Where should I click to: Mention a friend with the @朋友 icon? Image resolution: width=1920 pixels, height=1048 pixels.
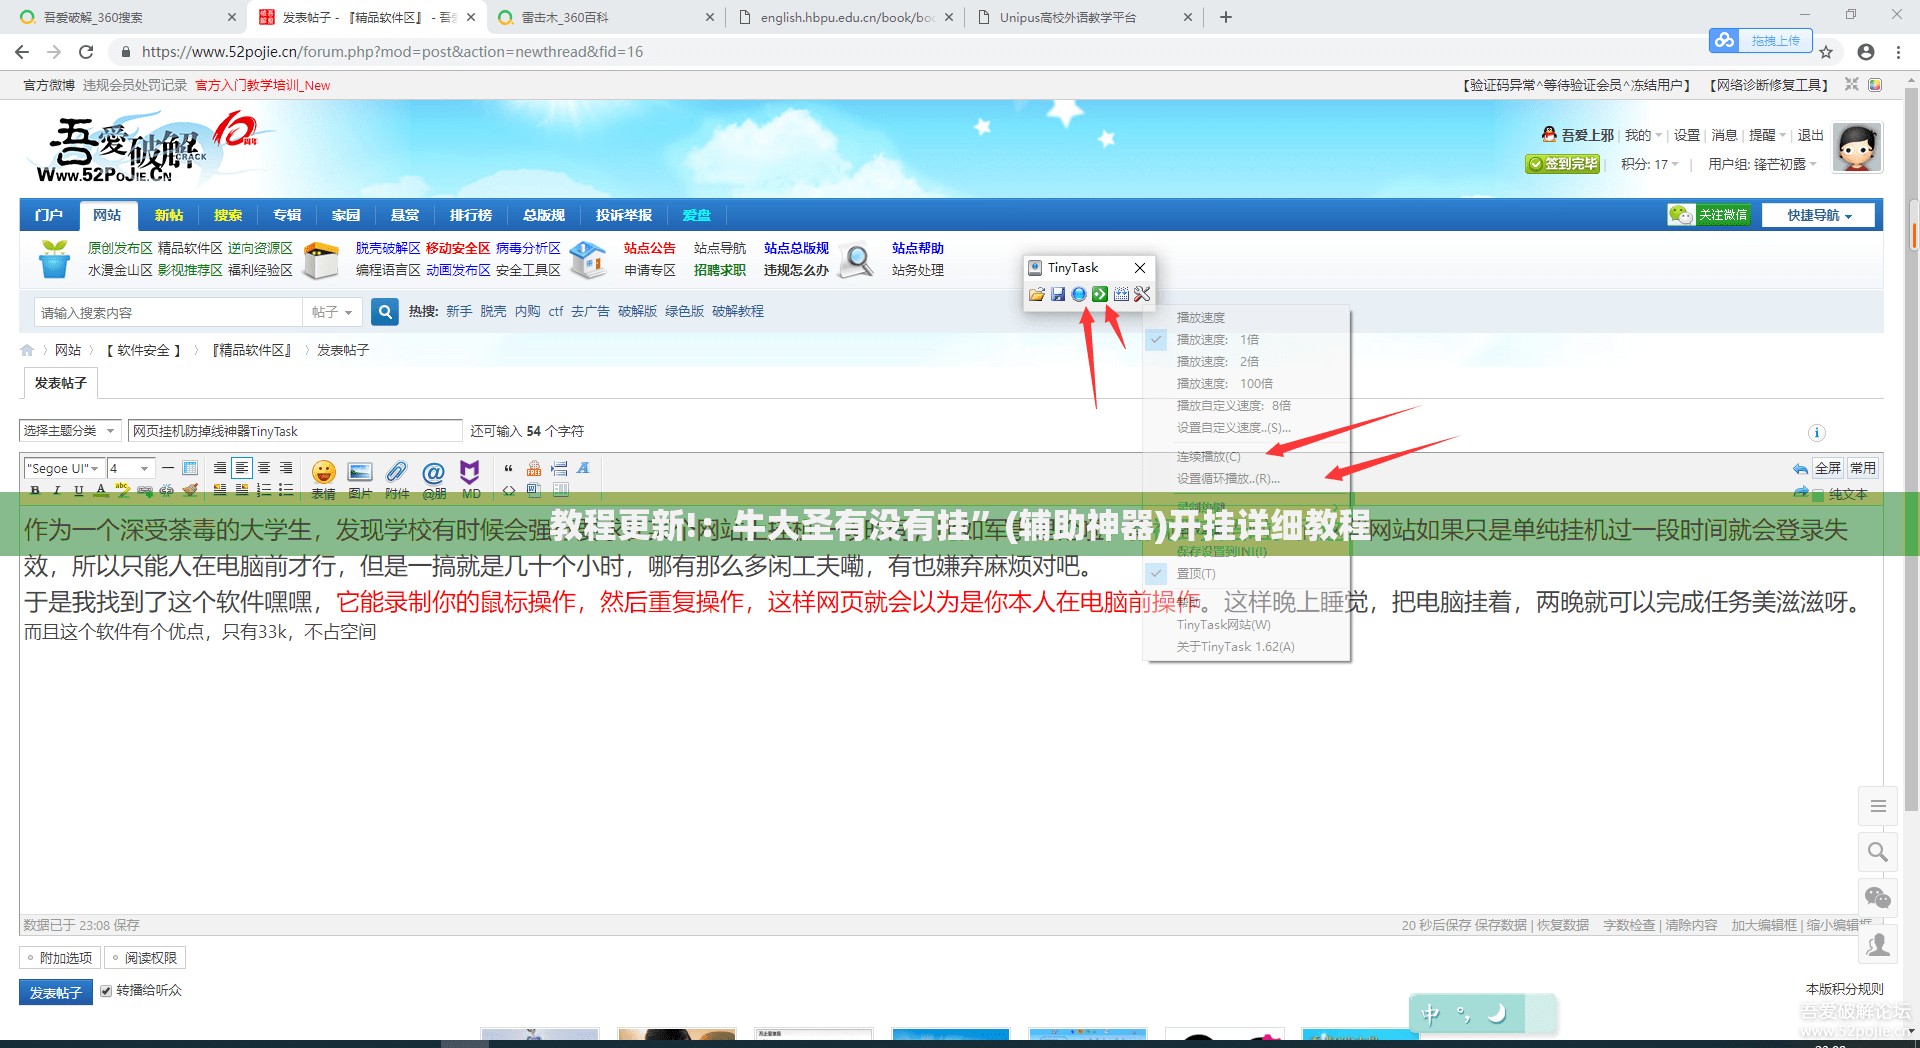[434, 478]
